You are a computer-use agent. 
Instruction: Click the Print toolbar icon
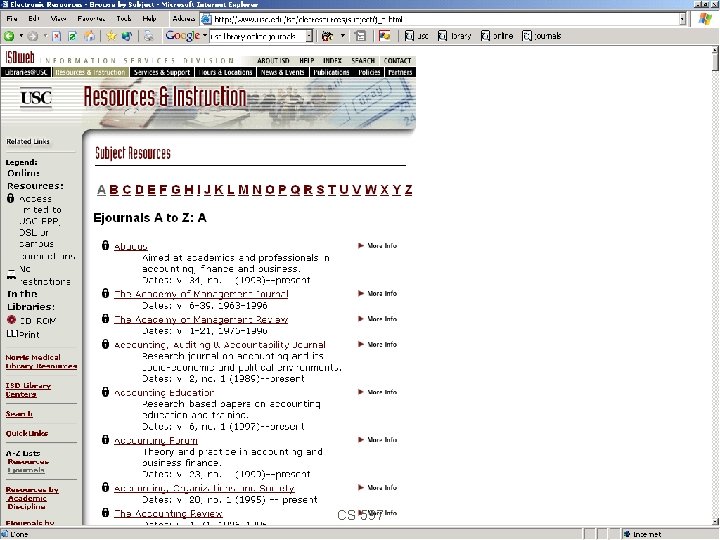pos(148,36)
